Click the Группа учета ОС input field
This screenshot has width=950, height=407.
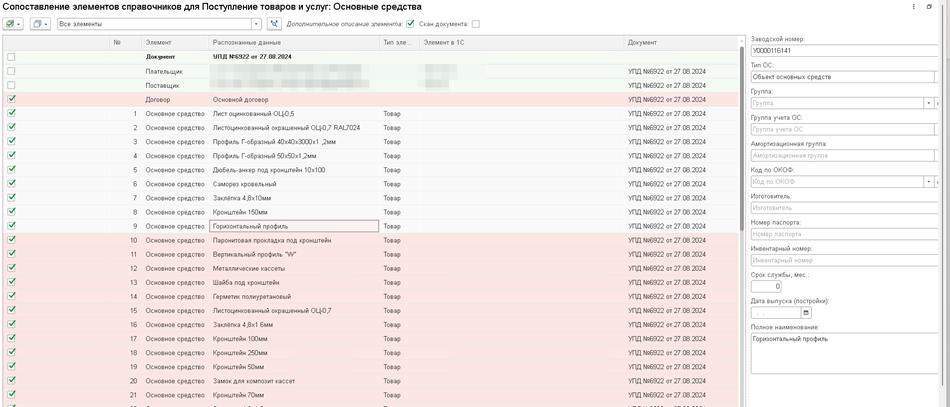842,130
